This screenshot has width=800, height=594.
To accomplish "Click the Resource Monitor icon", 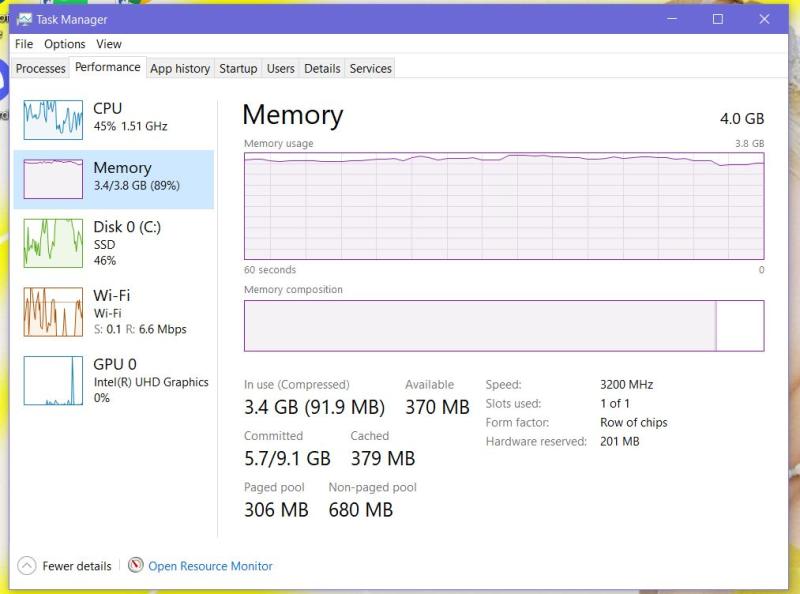I will click(136, 566).
